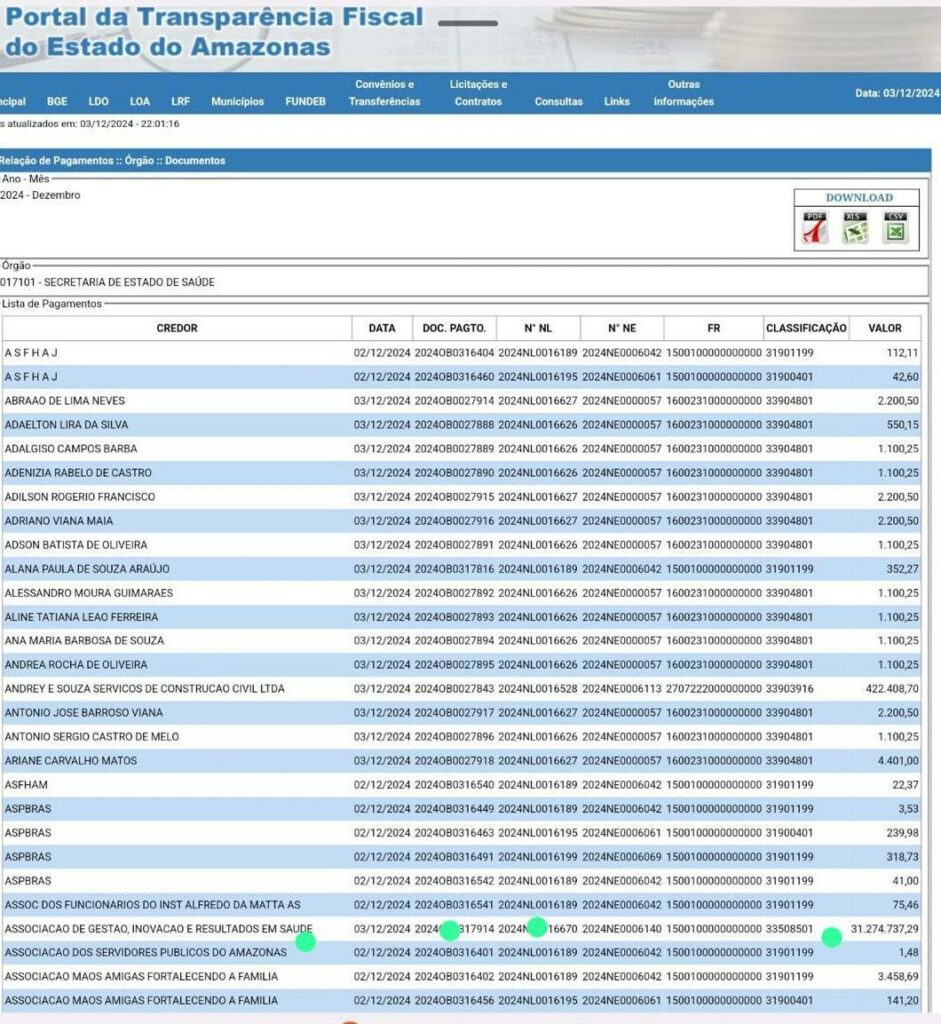Select creditor ARIANE CARVALHO MATOS
Screen dimensions: 941x1024
(x=71, y=761)
